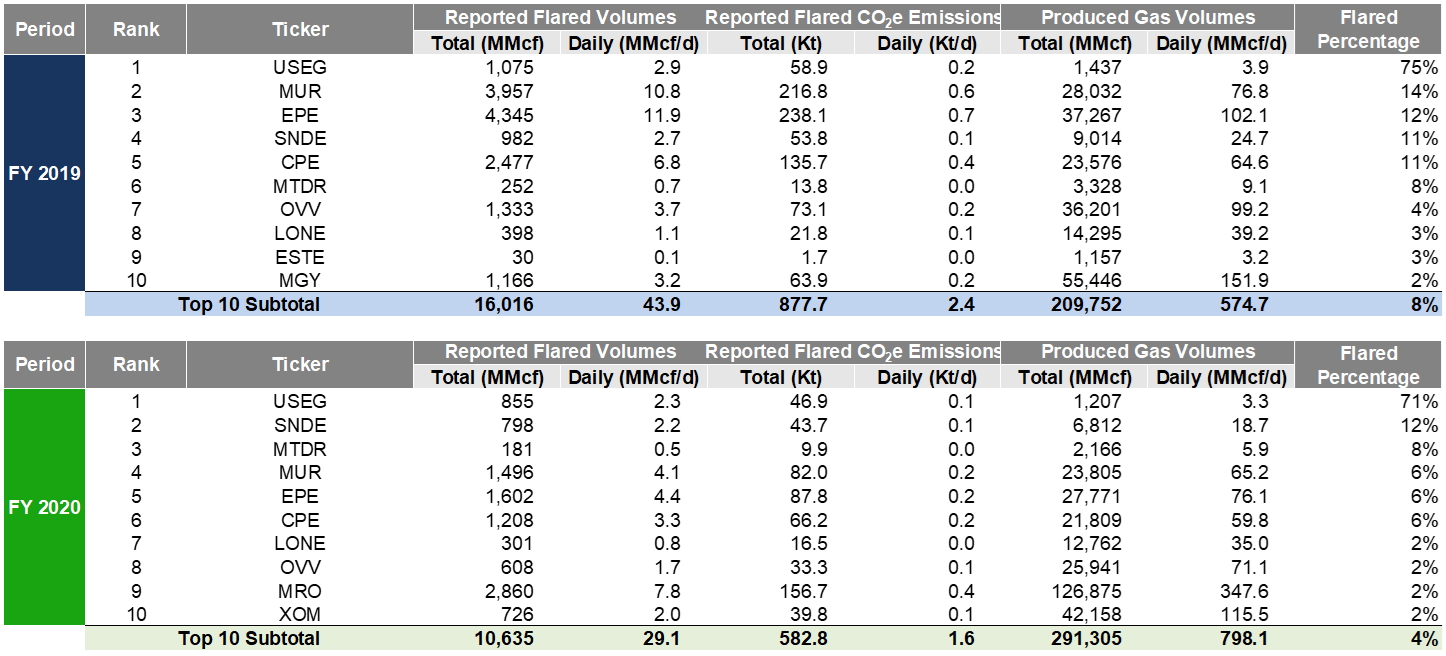
Task: Click MUR's total flared volume 3,957
Action: coord(510,91)
